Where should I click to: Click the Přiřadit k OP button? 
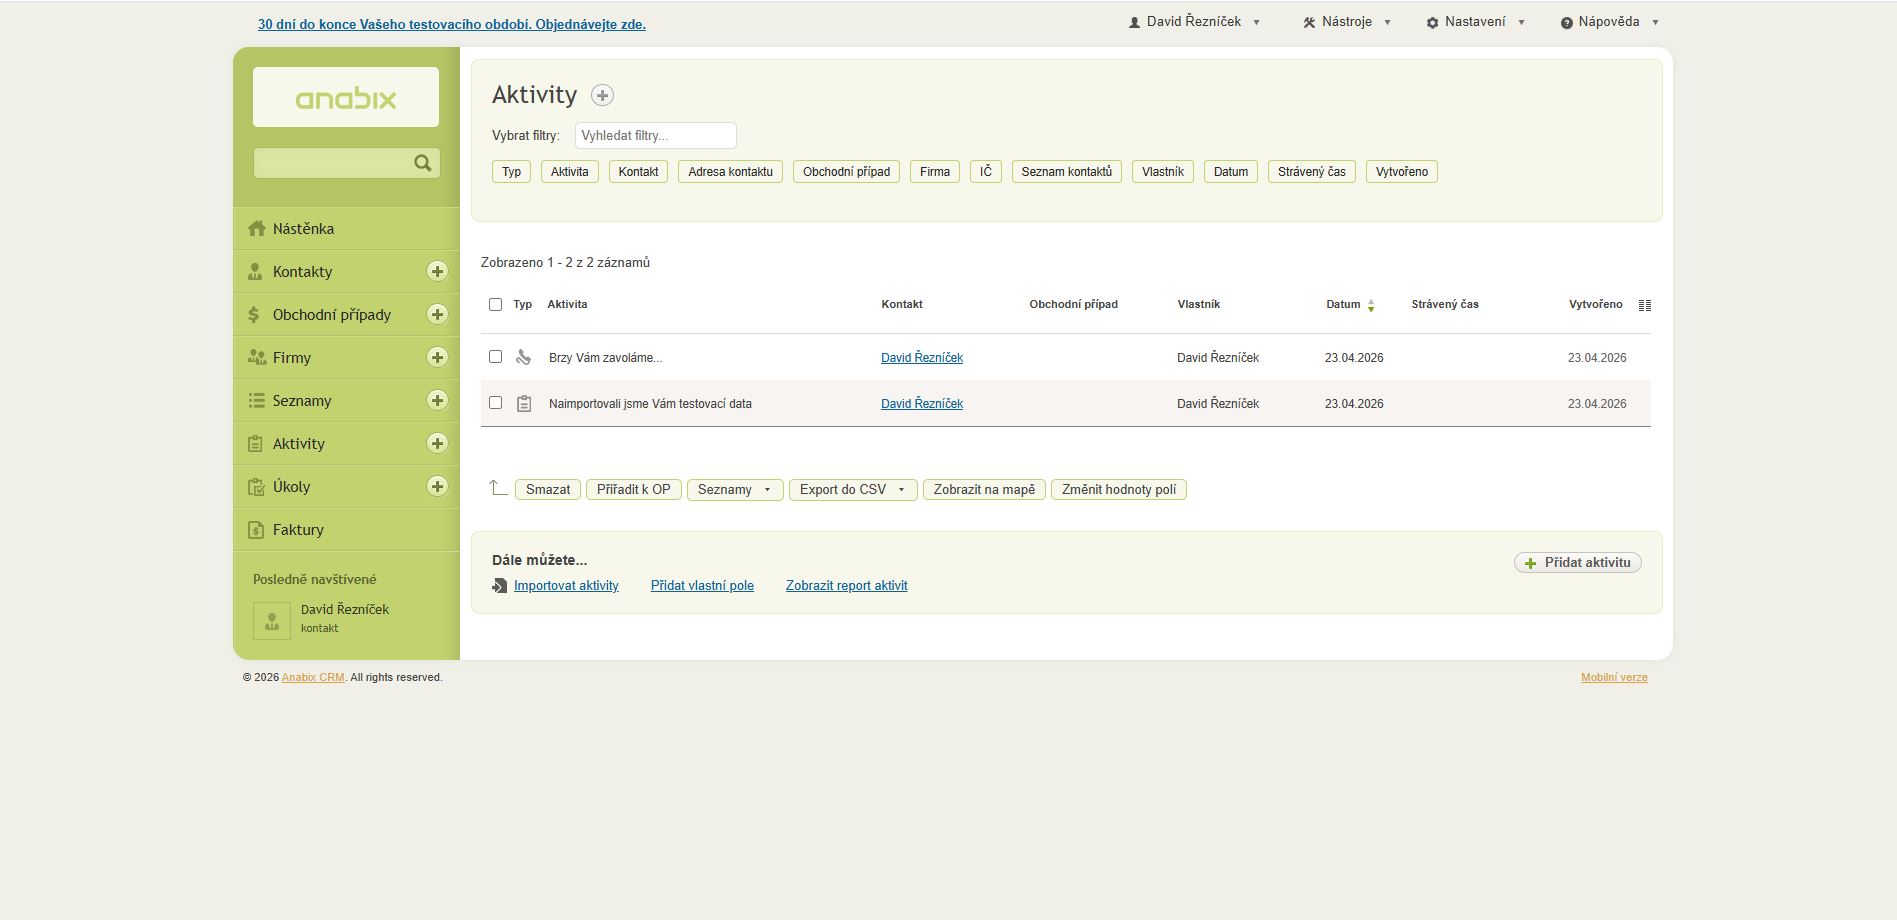(x=634, y=490)
